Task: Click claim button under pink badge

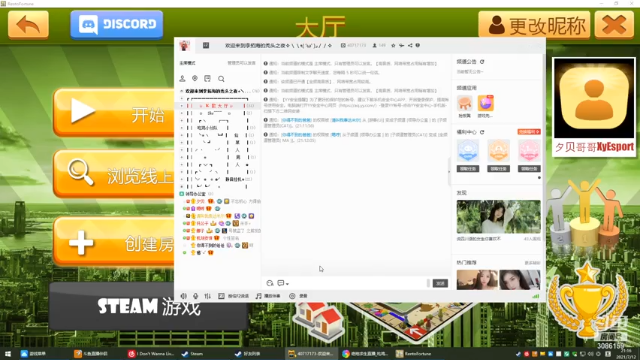Action: pos(529,169)
